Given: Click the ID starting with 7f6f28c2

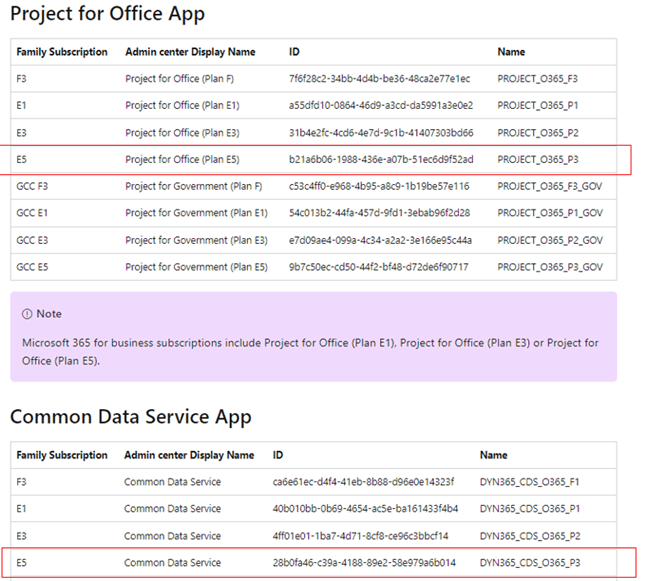Looking at the screenshot, I should tap(379, 79).
